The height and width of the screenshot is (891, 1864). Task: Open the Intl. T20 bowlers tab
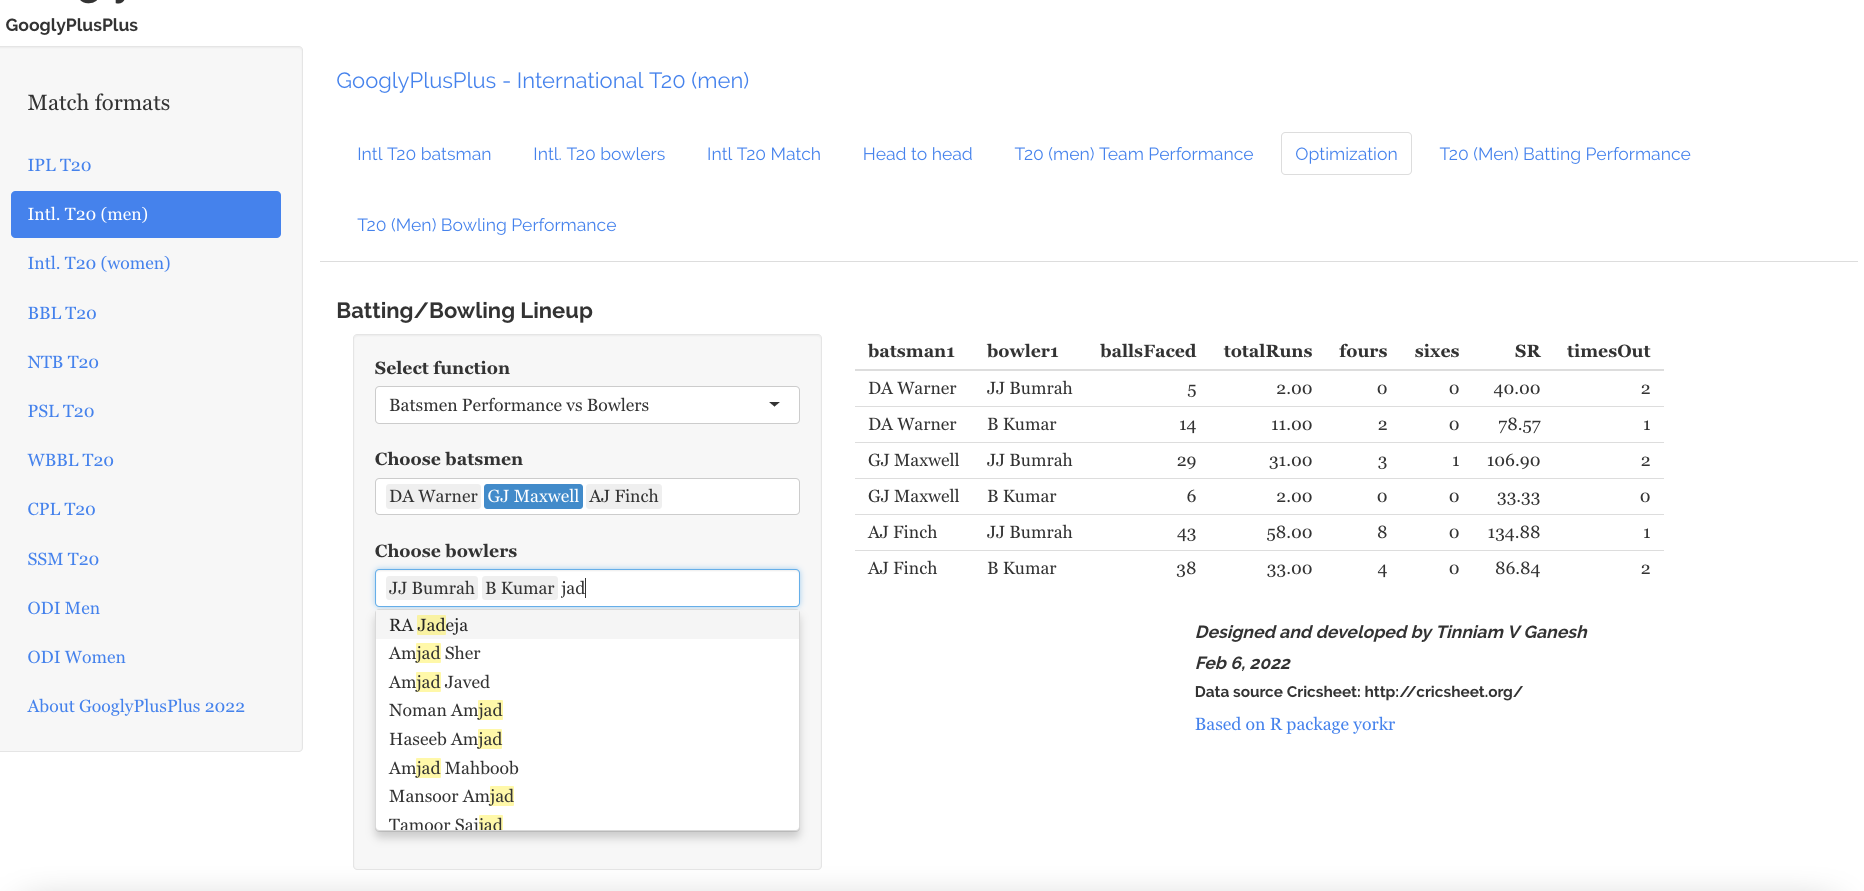point(599,154)
